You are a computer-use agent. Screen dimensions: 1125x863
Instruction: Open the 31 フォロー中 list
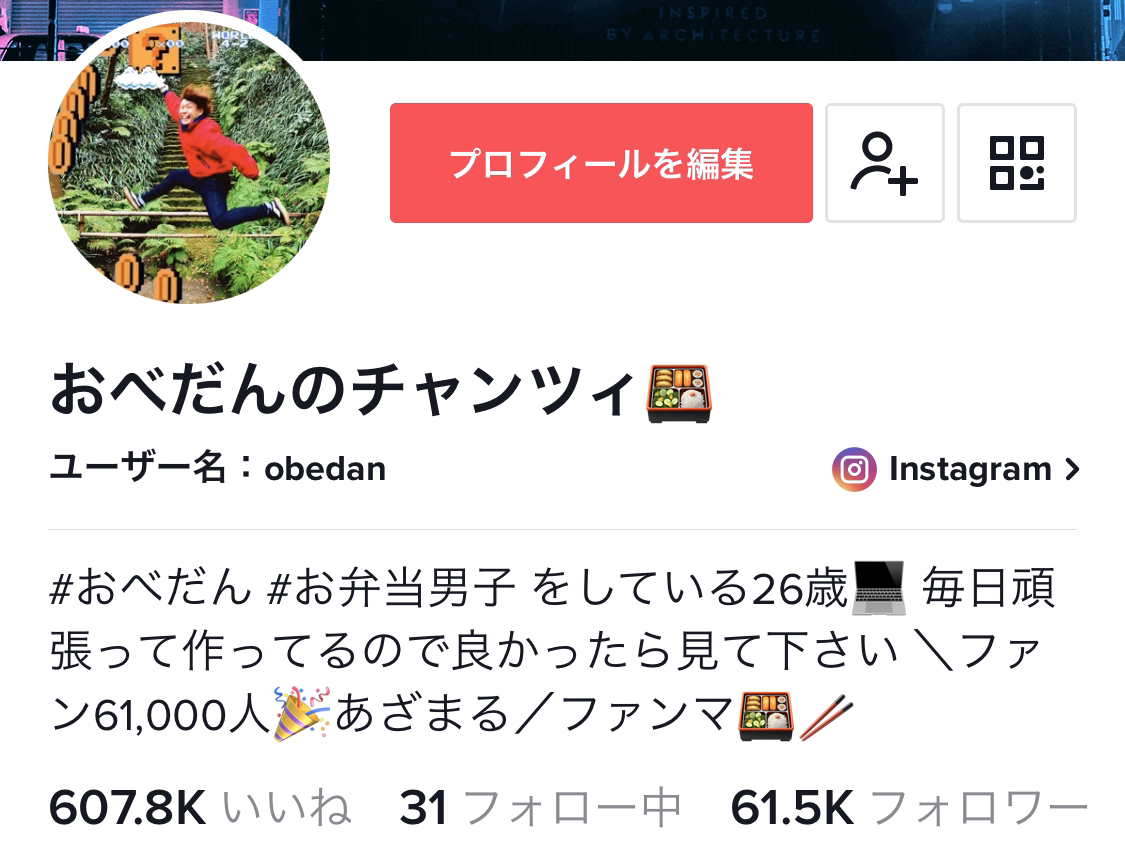[x=540, y=808]
